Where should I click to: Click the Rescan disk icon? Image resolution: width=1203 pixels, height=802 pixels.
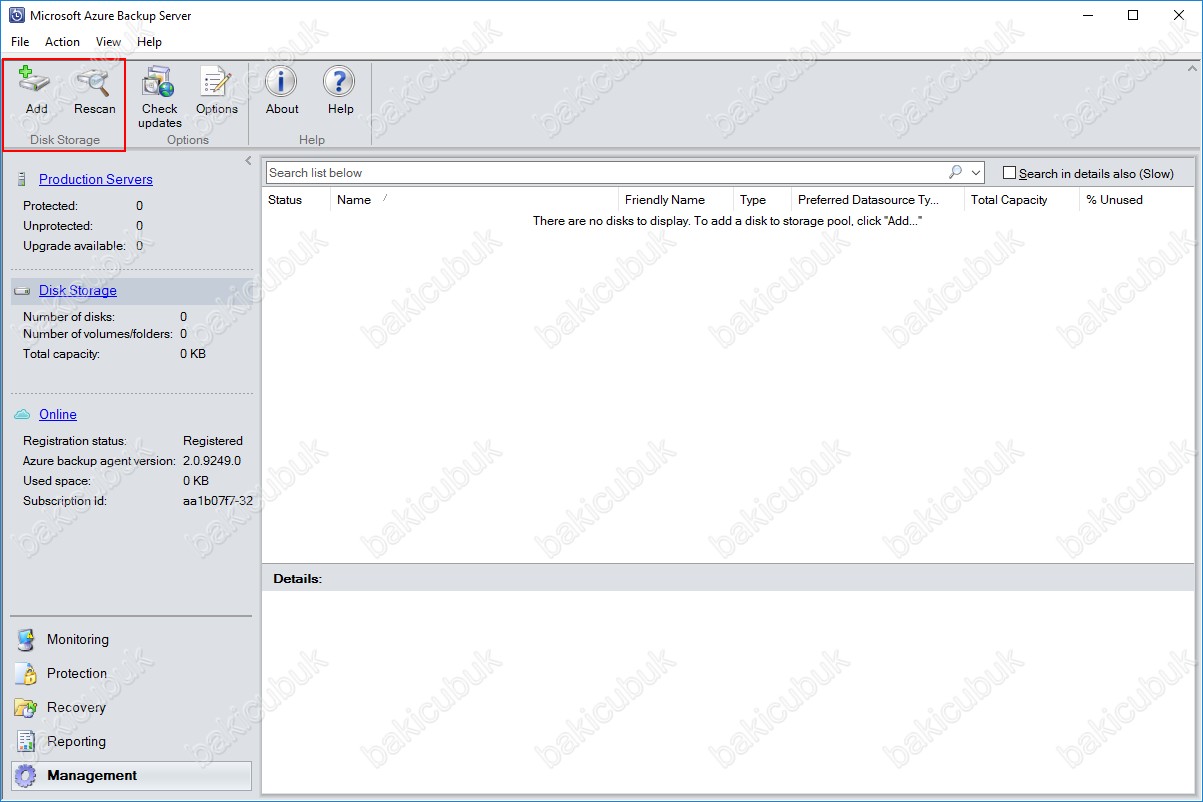tap(94, 82)
